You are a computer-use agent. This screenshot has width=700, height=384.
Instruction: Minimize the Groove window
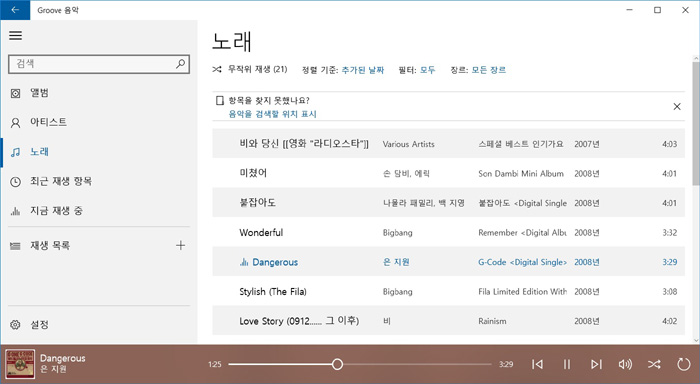629,10
